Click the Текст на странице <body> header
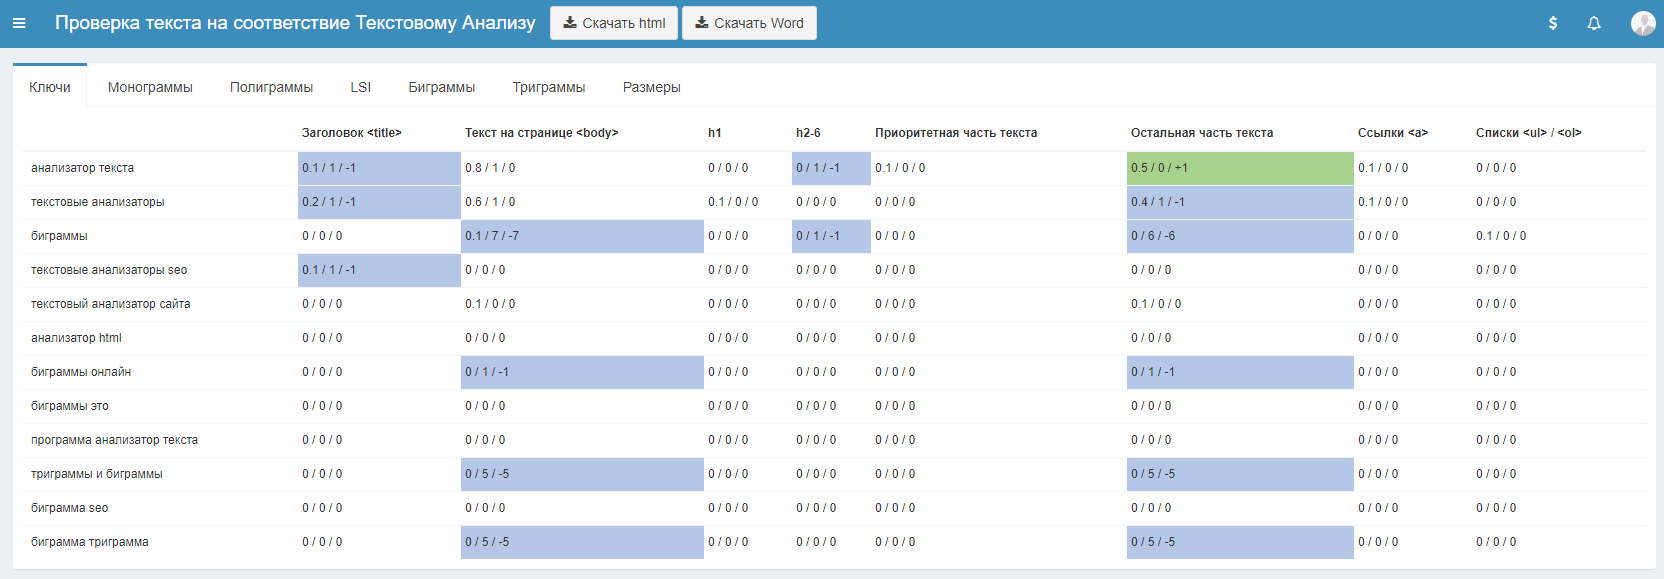Image resolution: width=1664 pixels, height=579 pixels. [x=541, y=133]
